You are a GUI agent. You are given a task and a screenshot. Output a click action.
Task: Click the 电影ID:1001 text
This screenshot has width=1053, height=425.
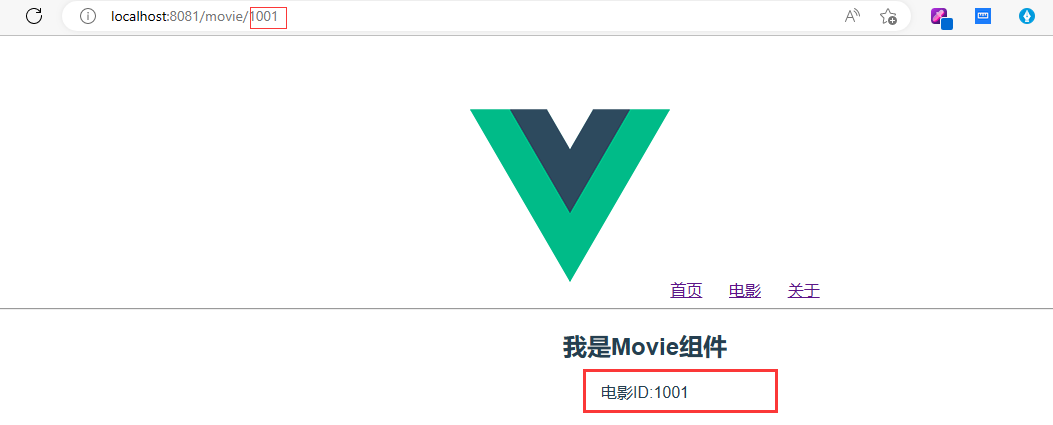[644, 393]
